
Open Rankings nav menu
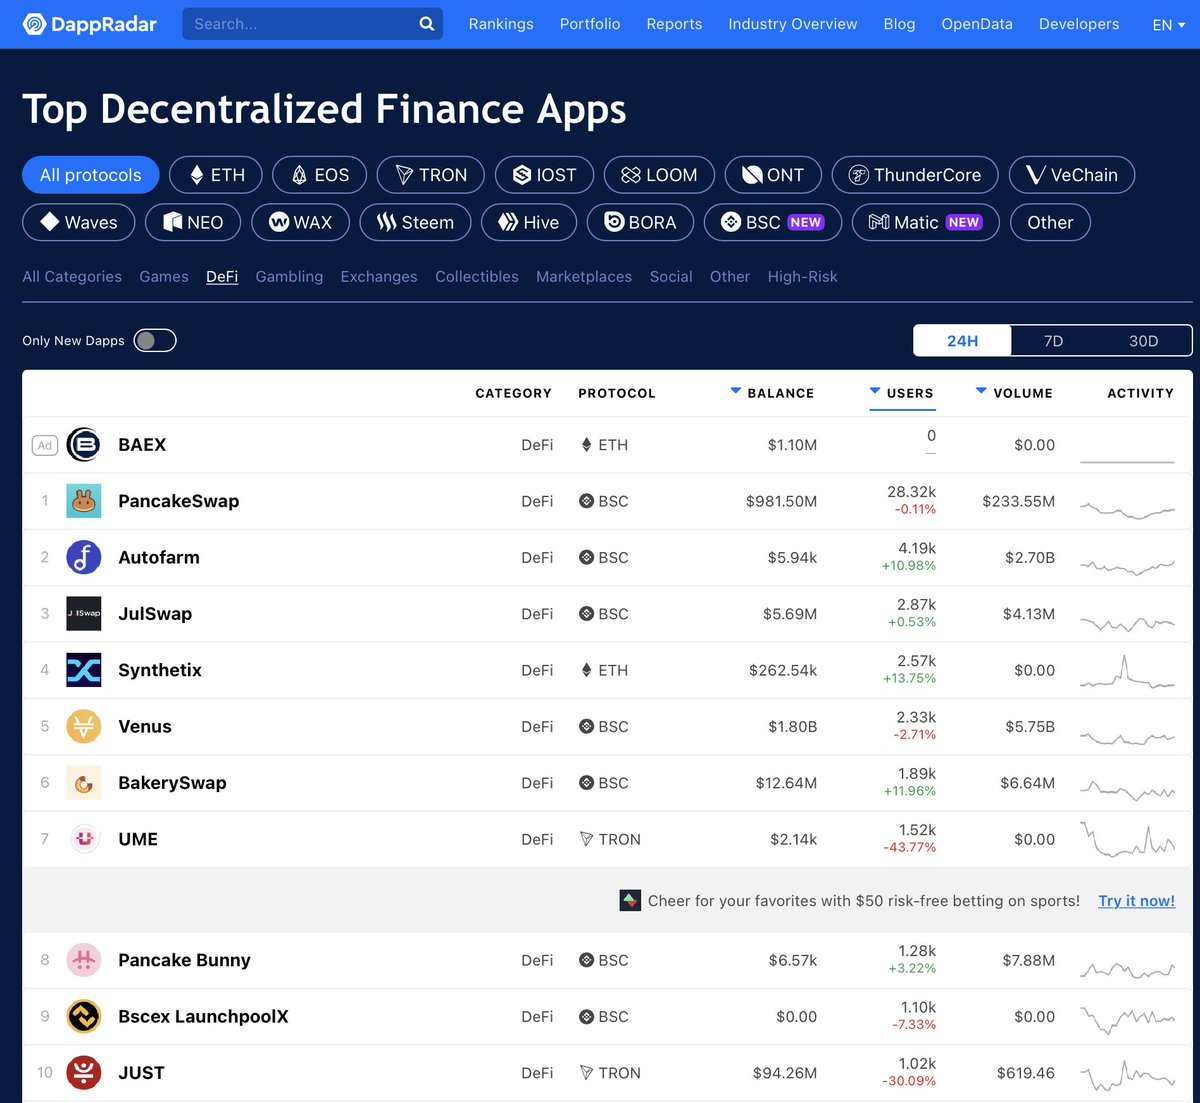(x=501, y=24)
